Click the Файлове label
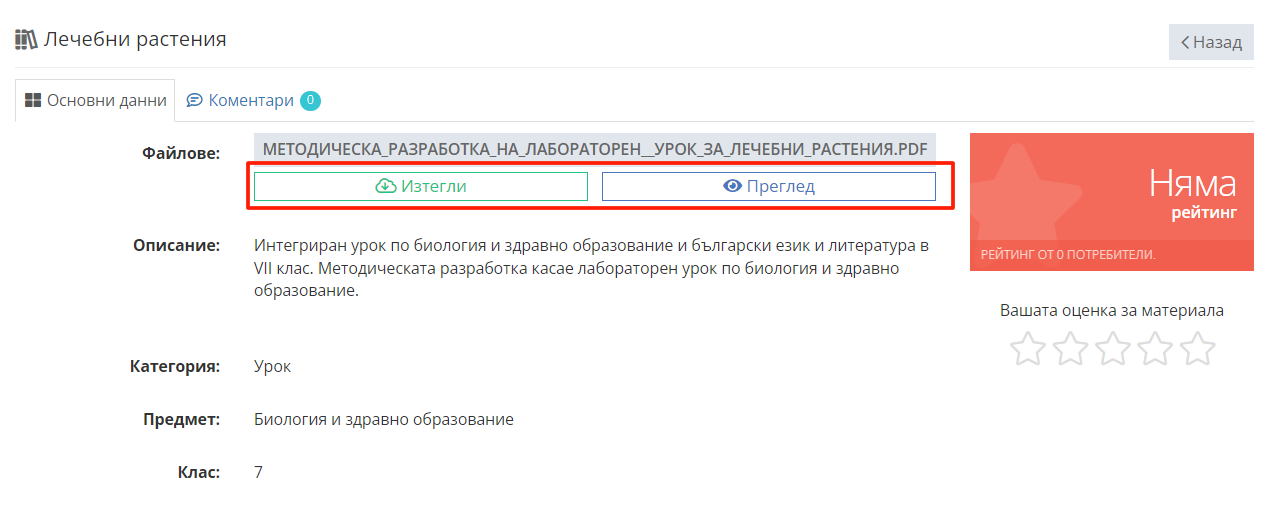 pyautogui.click(x=181, y=154)
